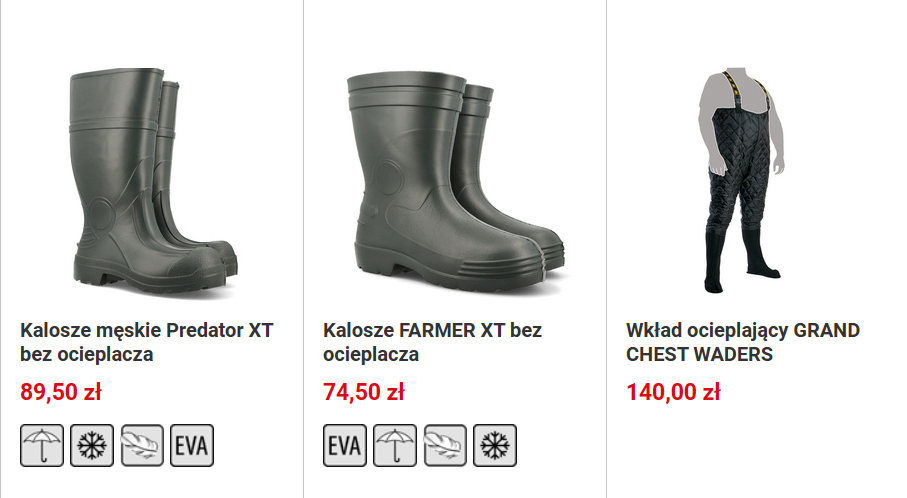Click the snowflake icon under FARMER XT boots
907x498 pixels.
pyautogui.click(x=495, y=445)
